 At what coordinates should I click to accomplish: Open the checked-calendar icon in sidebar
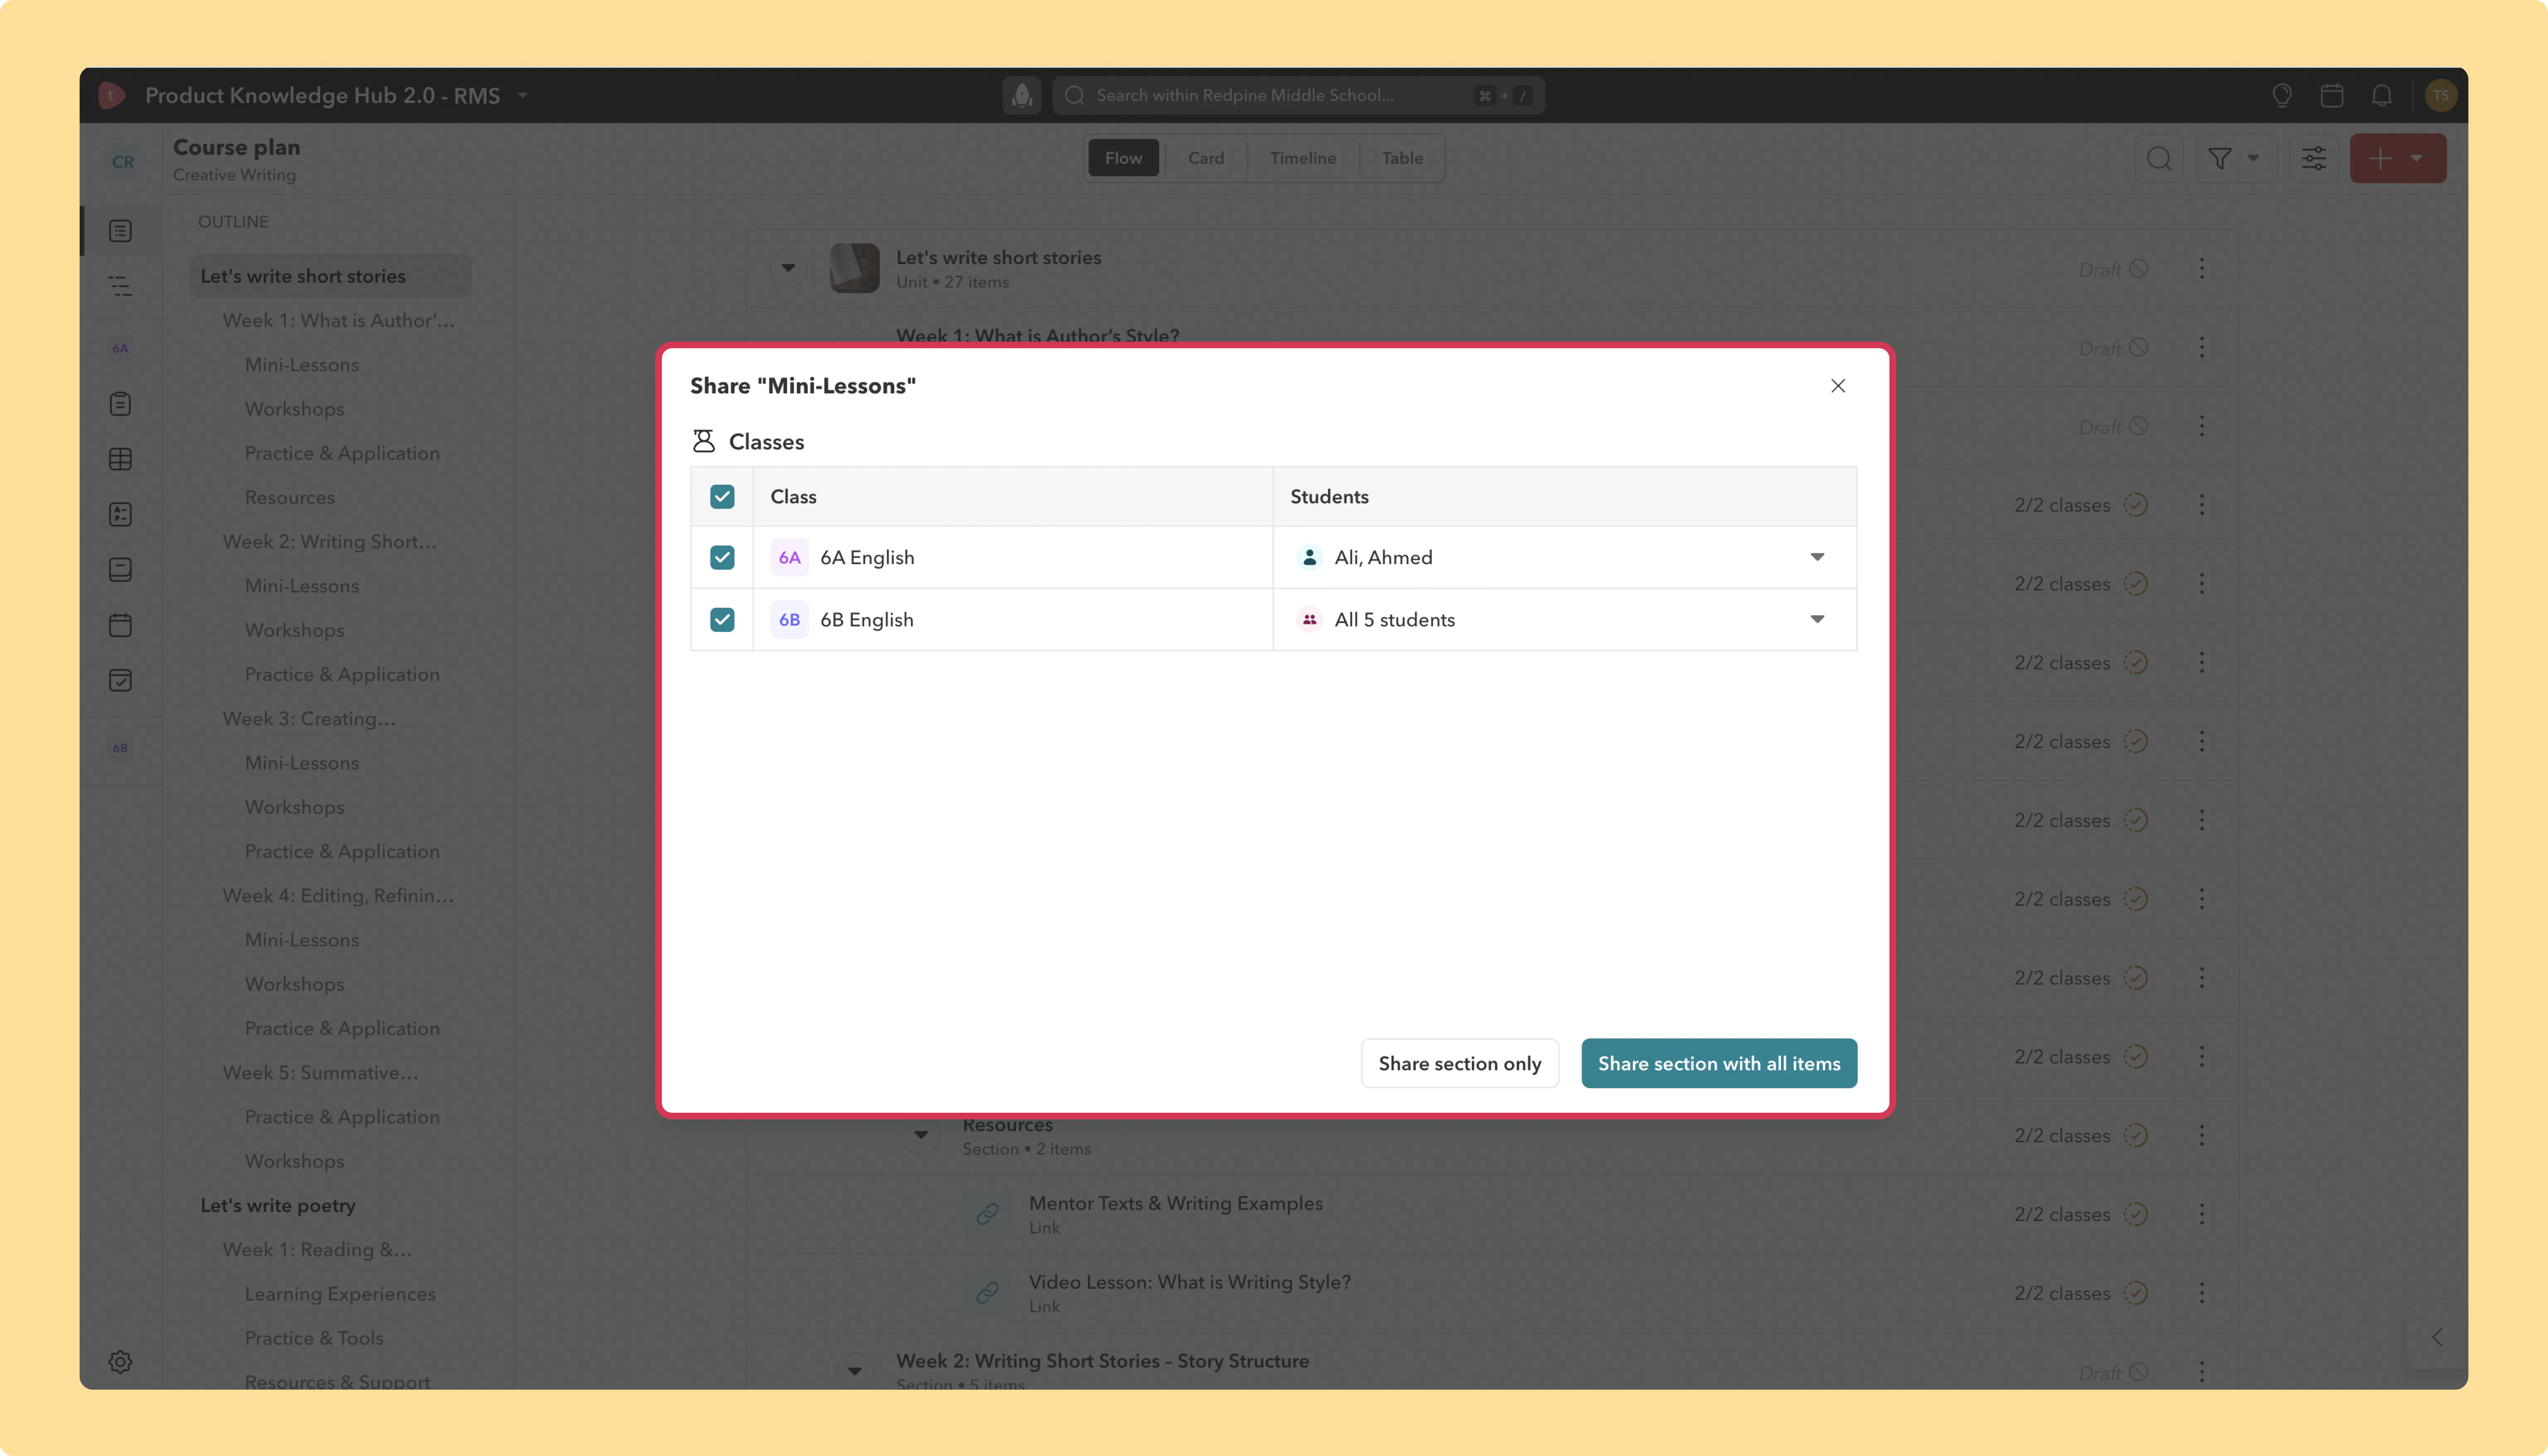(x=120, y=680)
